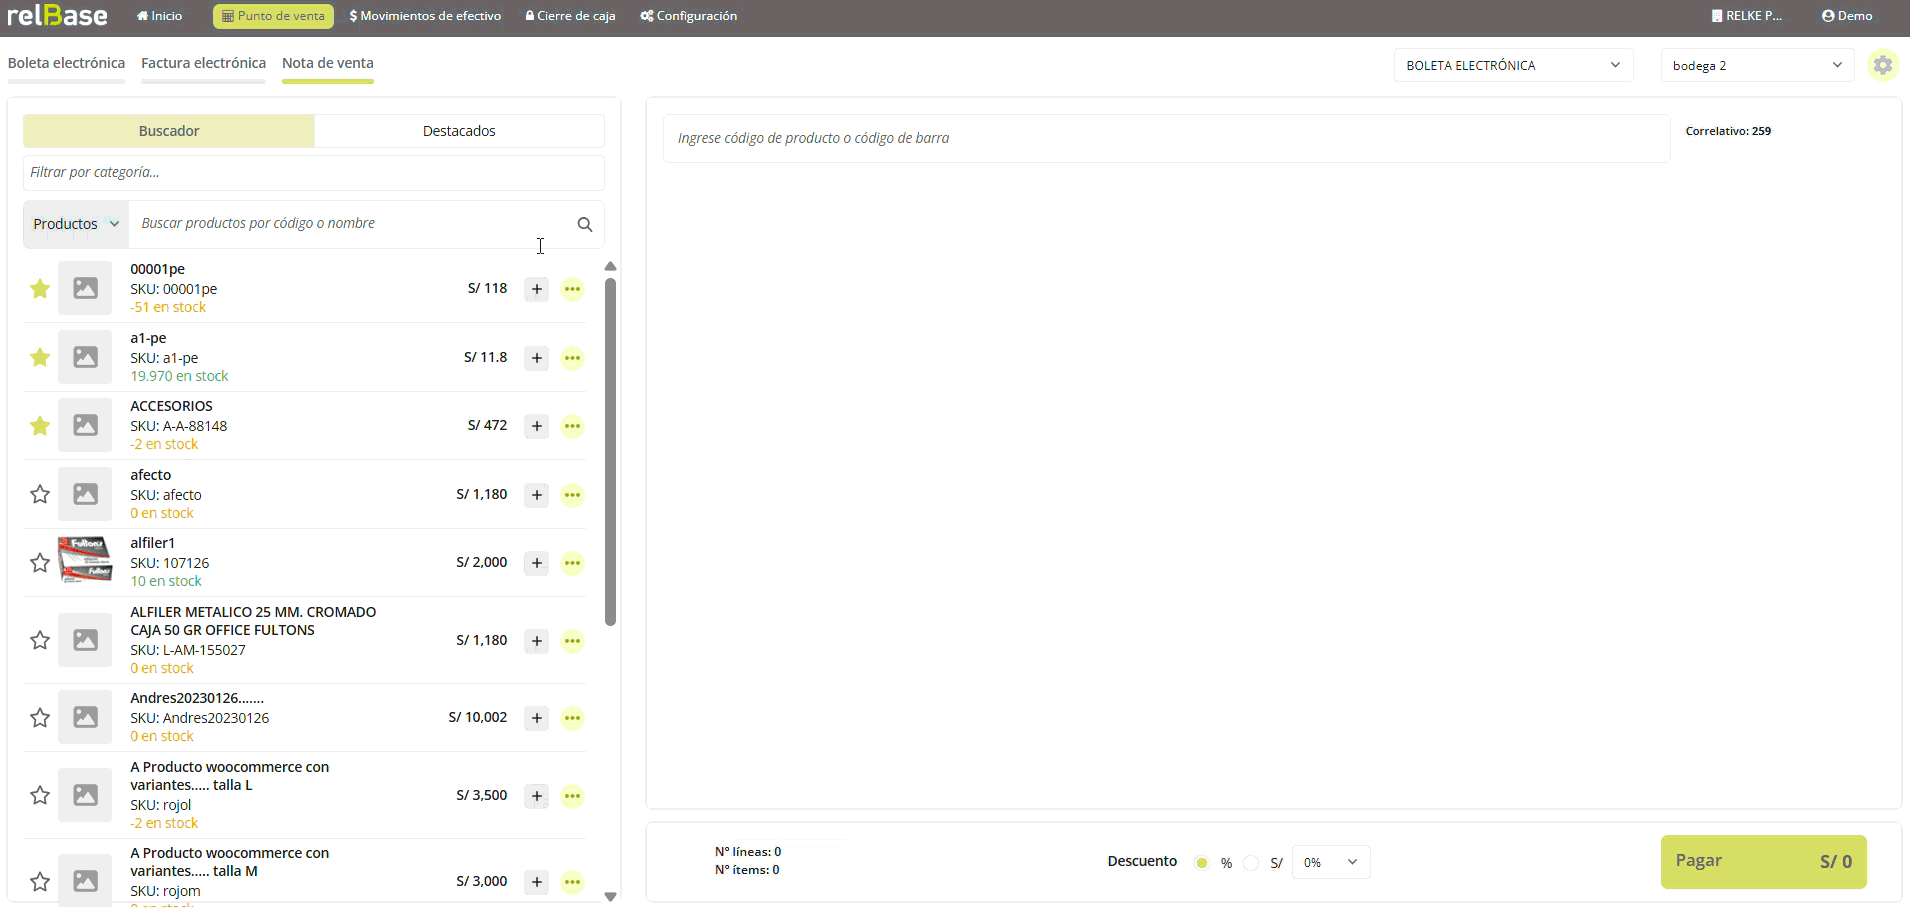Unfavorite the a1-pe product star
This screenshot has width=1910, height=916.
click(40, 357)
